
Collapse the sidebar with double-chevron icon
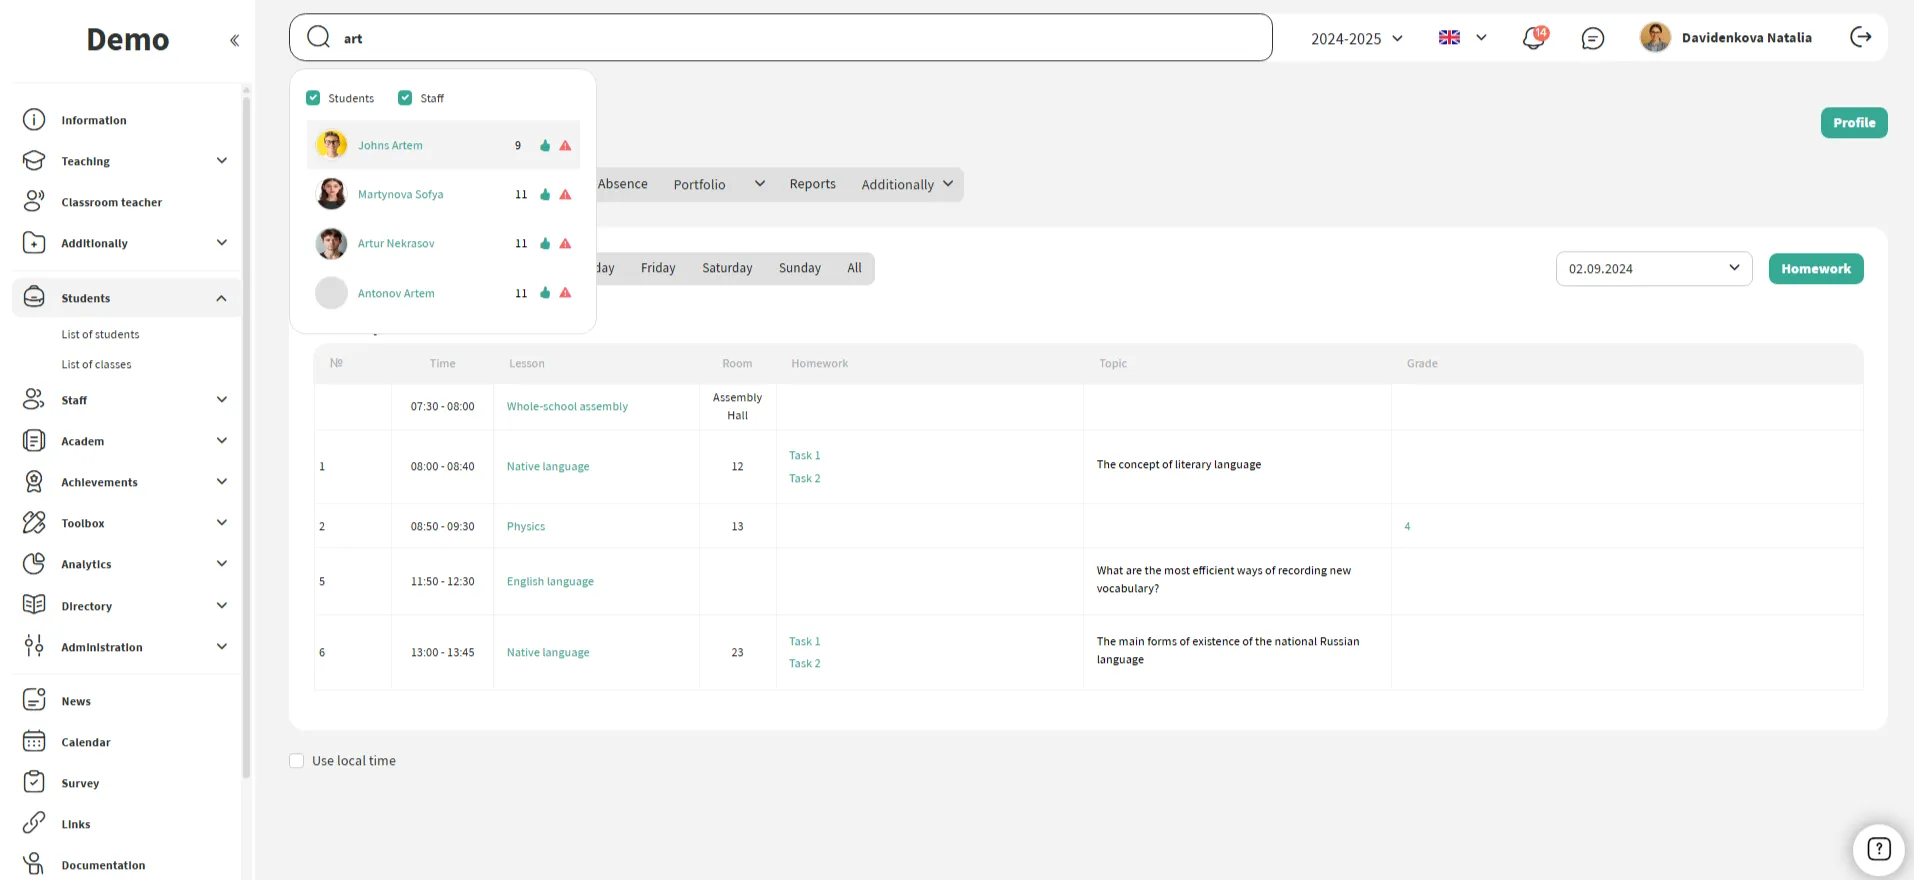click(x=234, y=40)
